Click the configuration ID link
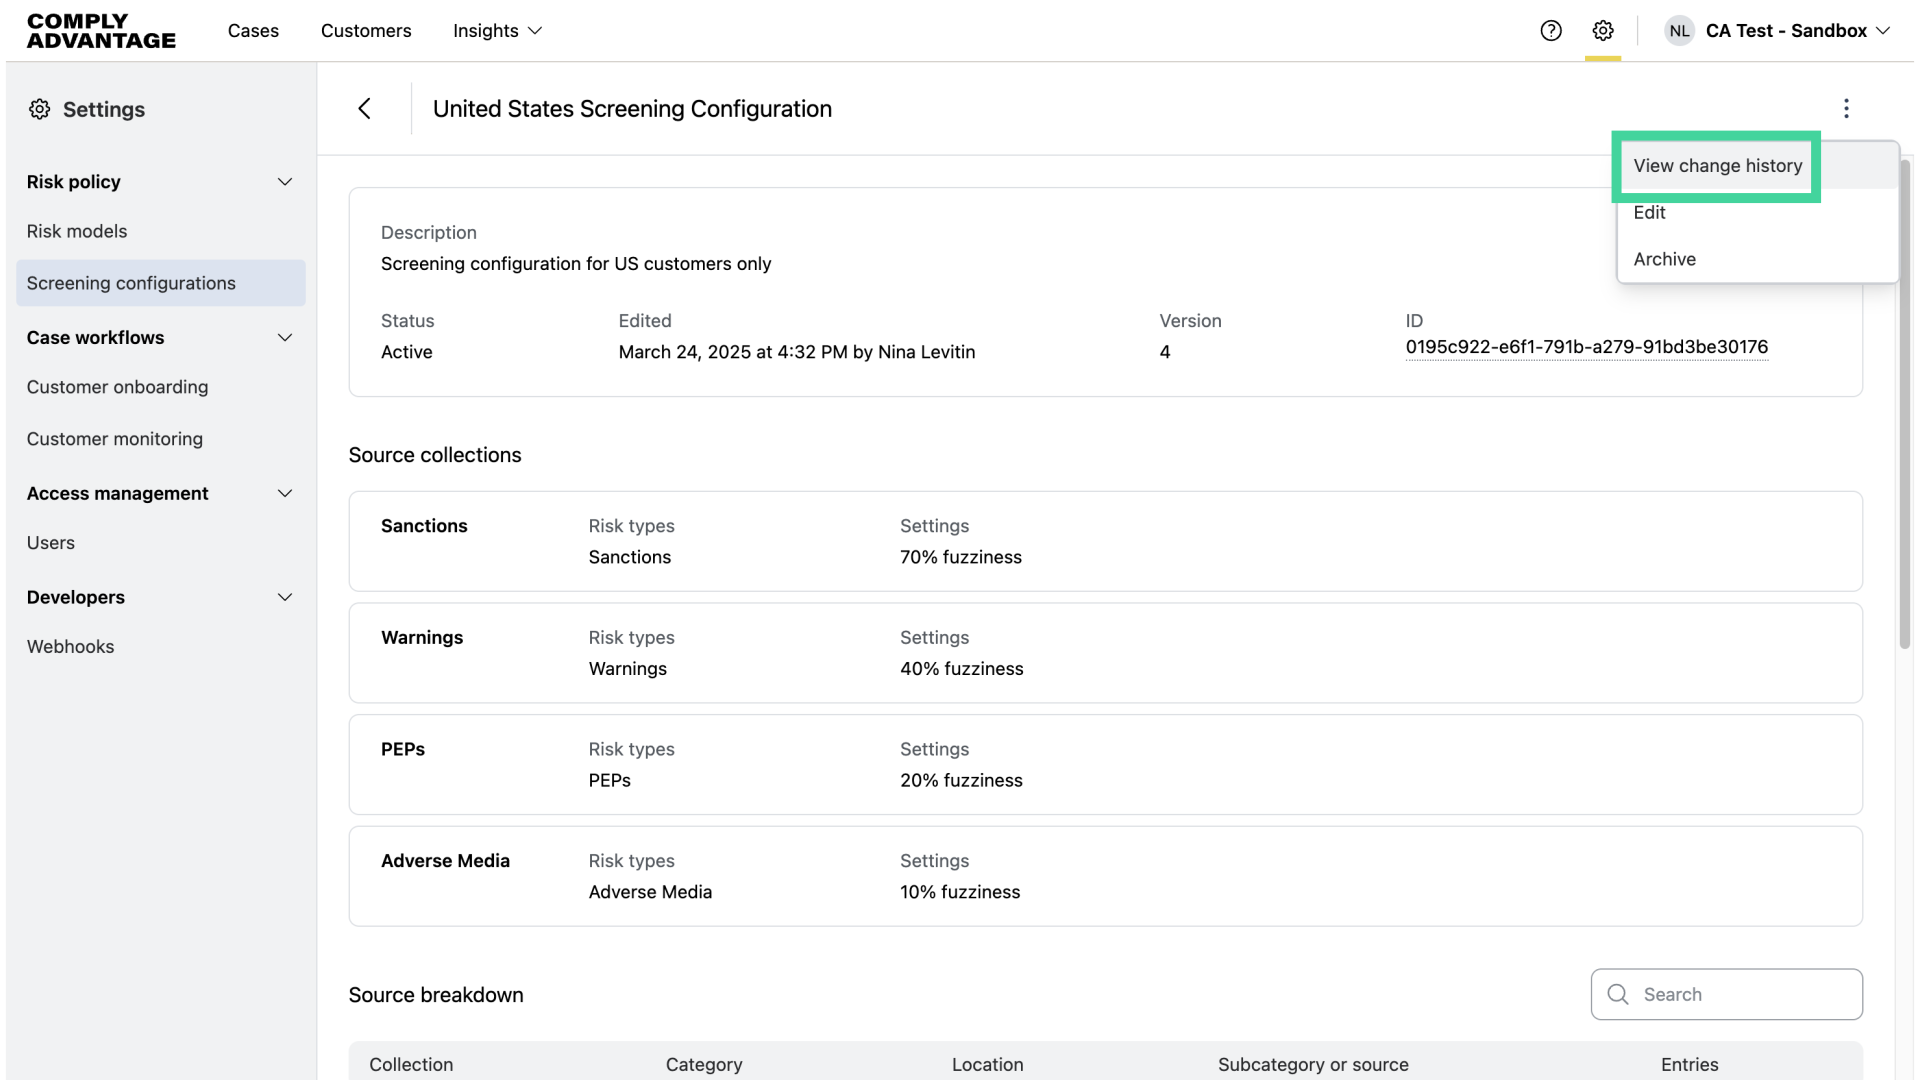The image size is (1920, 1080). click(x=1586, y=347)
